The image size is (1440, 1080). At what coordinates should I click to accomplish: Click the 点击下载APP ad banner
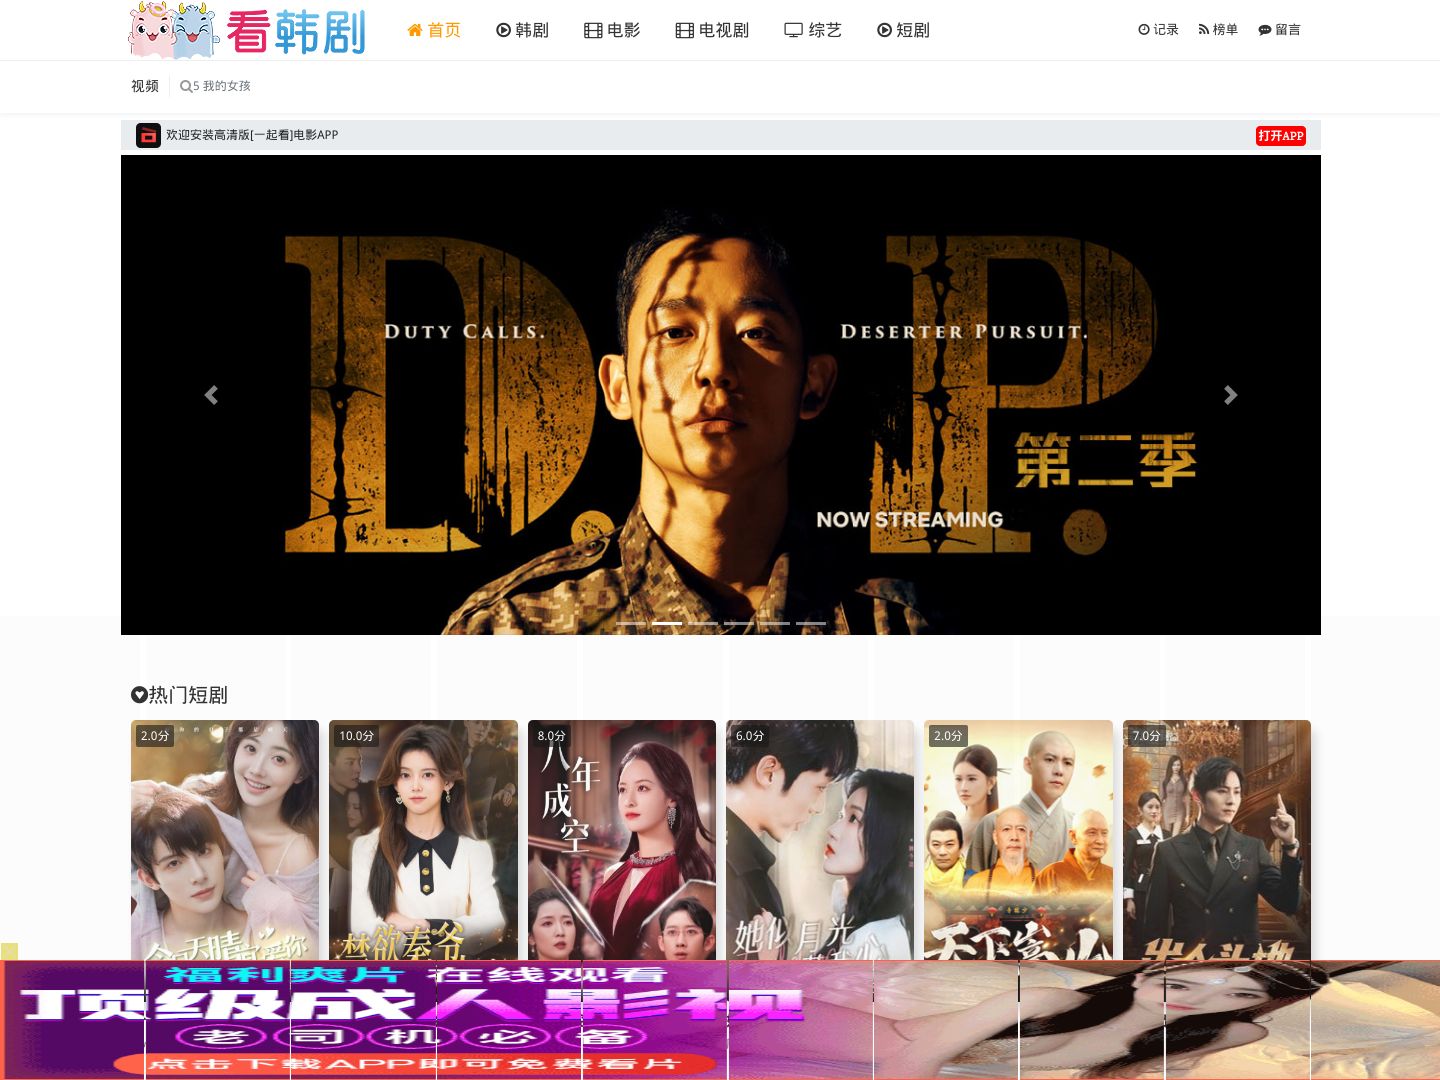click(x=720, y=1020)
